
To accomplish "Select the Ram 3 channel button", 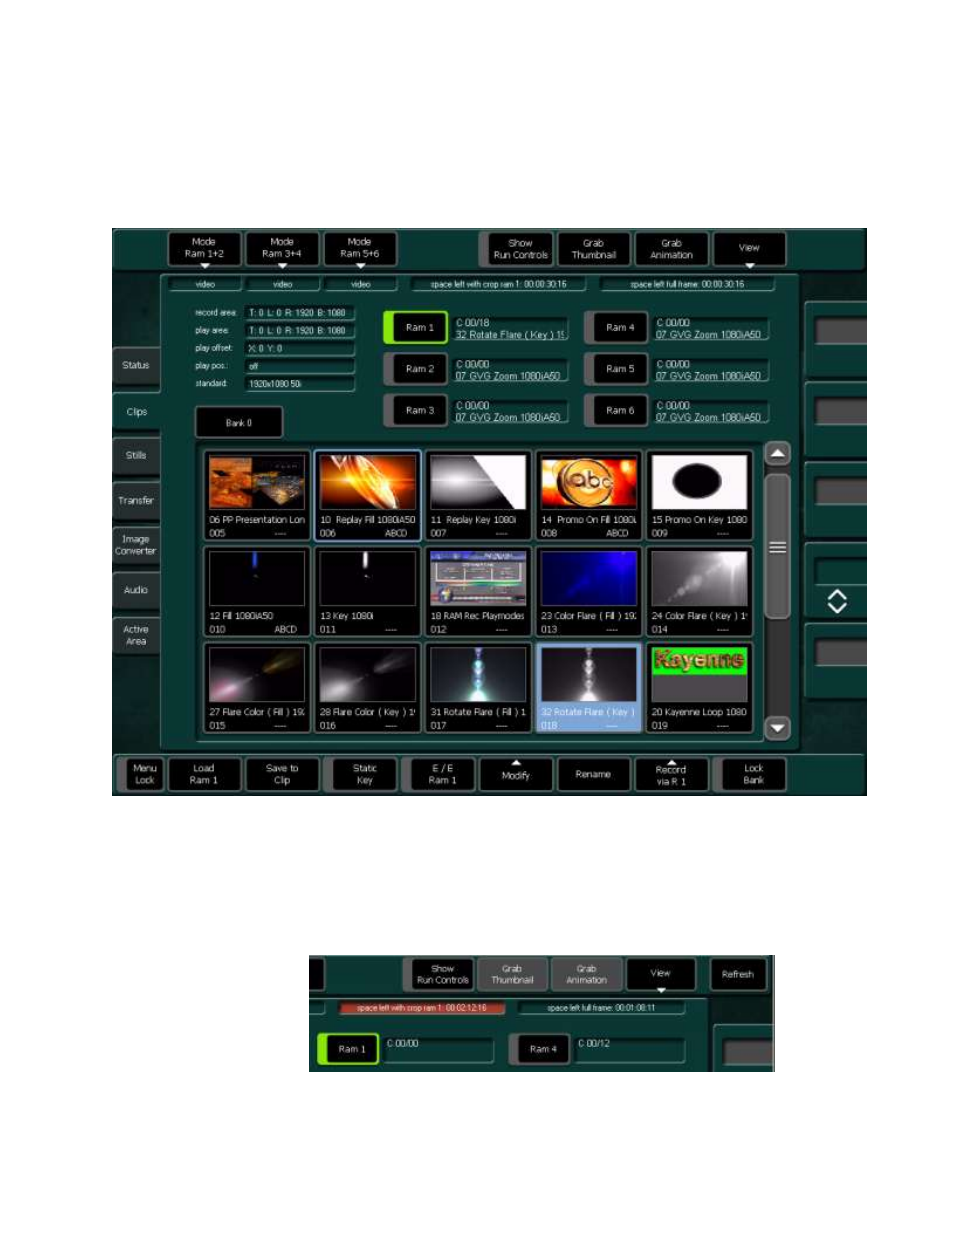I will [416, 411].
